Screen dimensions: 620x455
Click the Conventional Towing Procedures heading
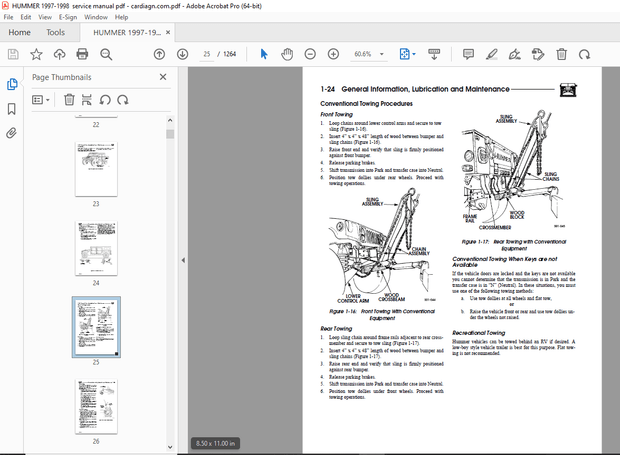coord(366,104)
